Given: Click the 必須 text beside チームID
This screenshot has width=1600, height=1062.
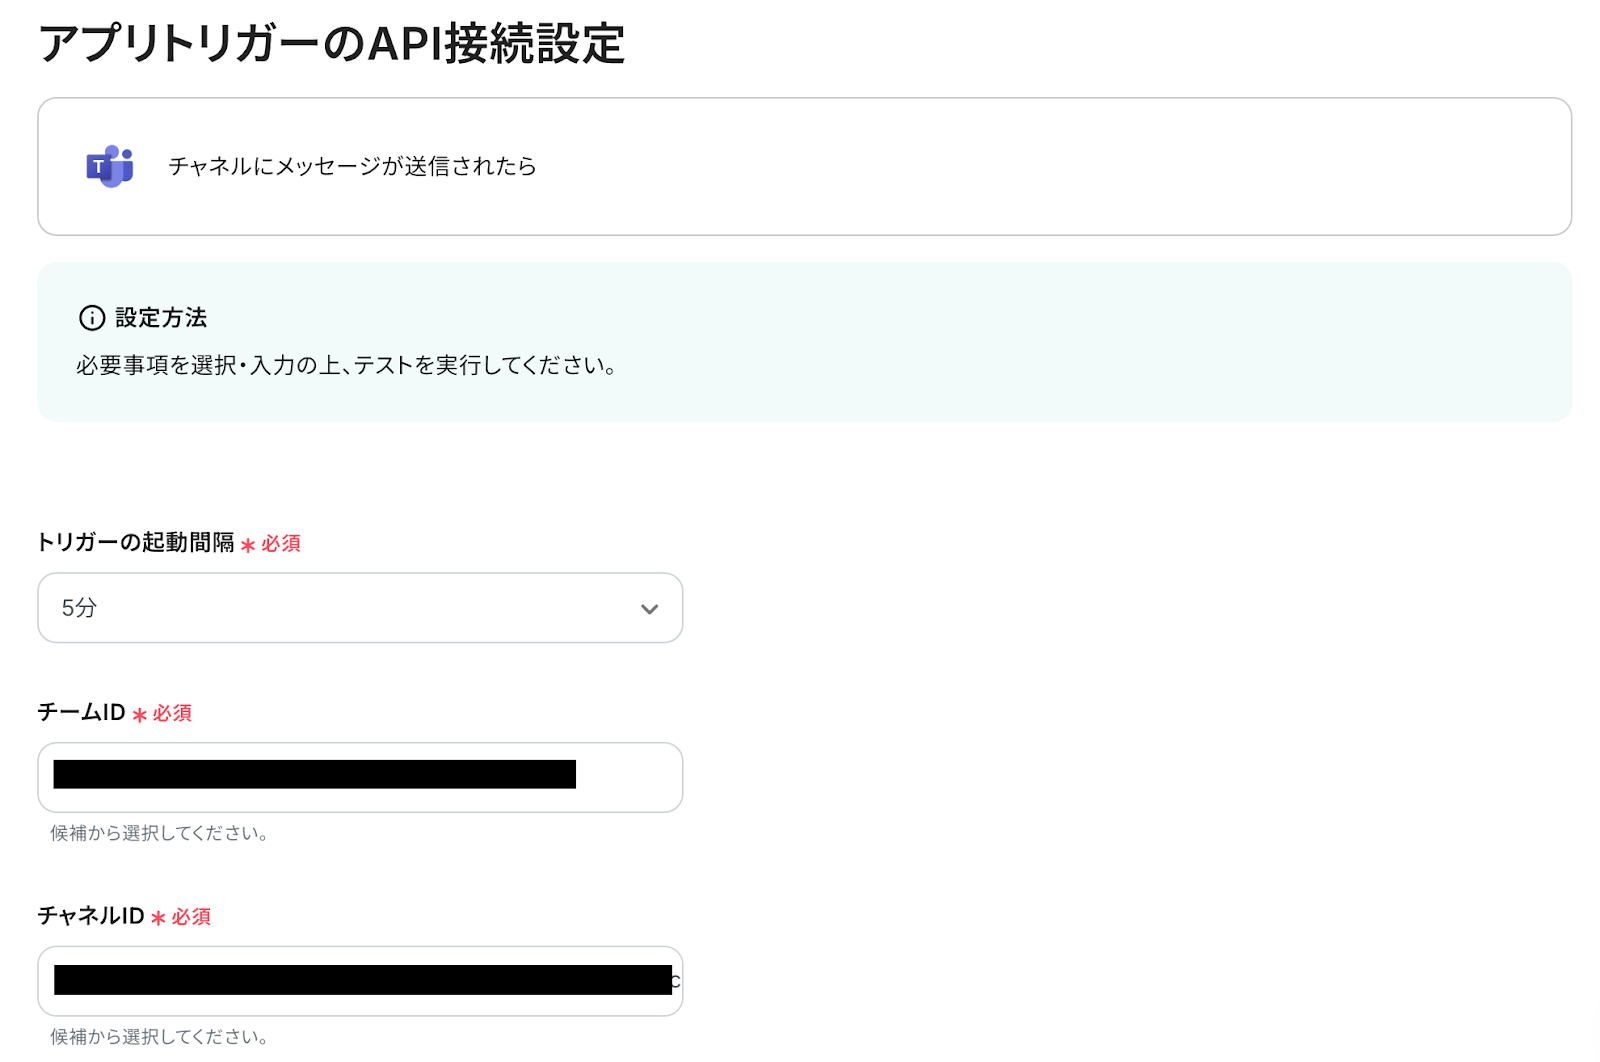Looking at the screenshot, I should tap(172, 714).
